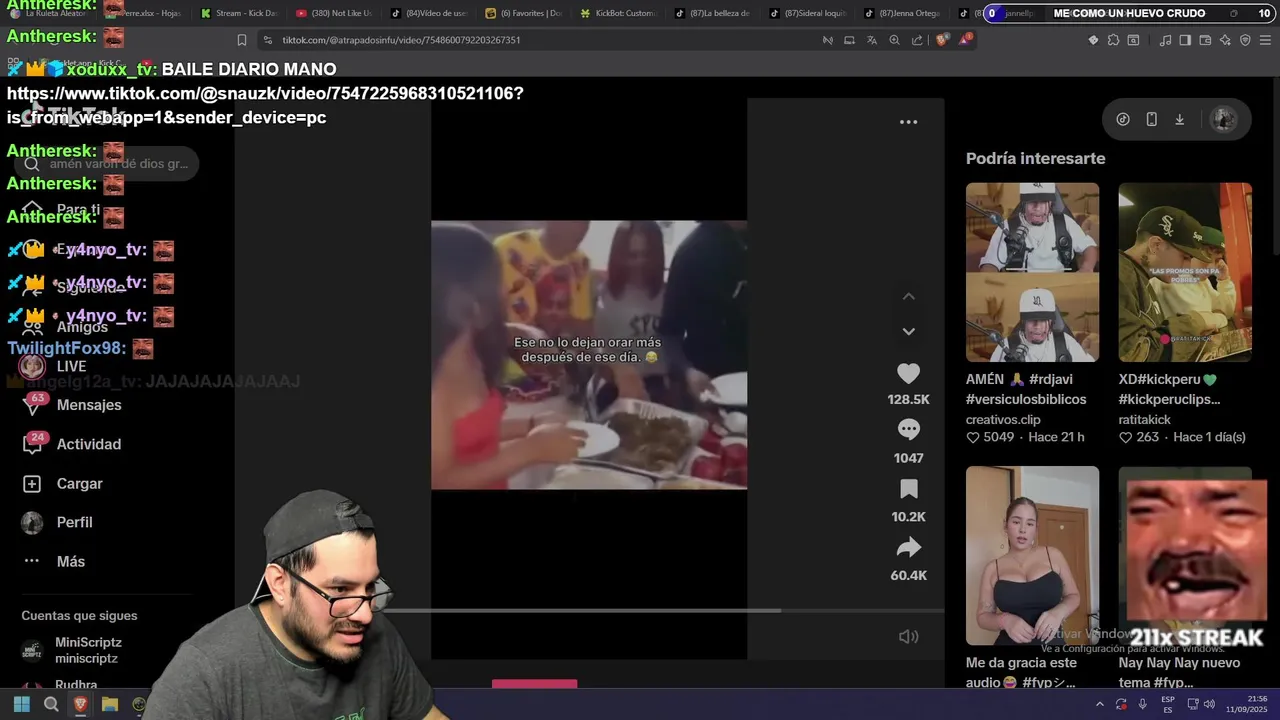
Task: Share video using arrow icon
Action: (908, 547)
